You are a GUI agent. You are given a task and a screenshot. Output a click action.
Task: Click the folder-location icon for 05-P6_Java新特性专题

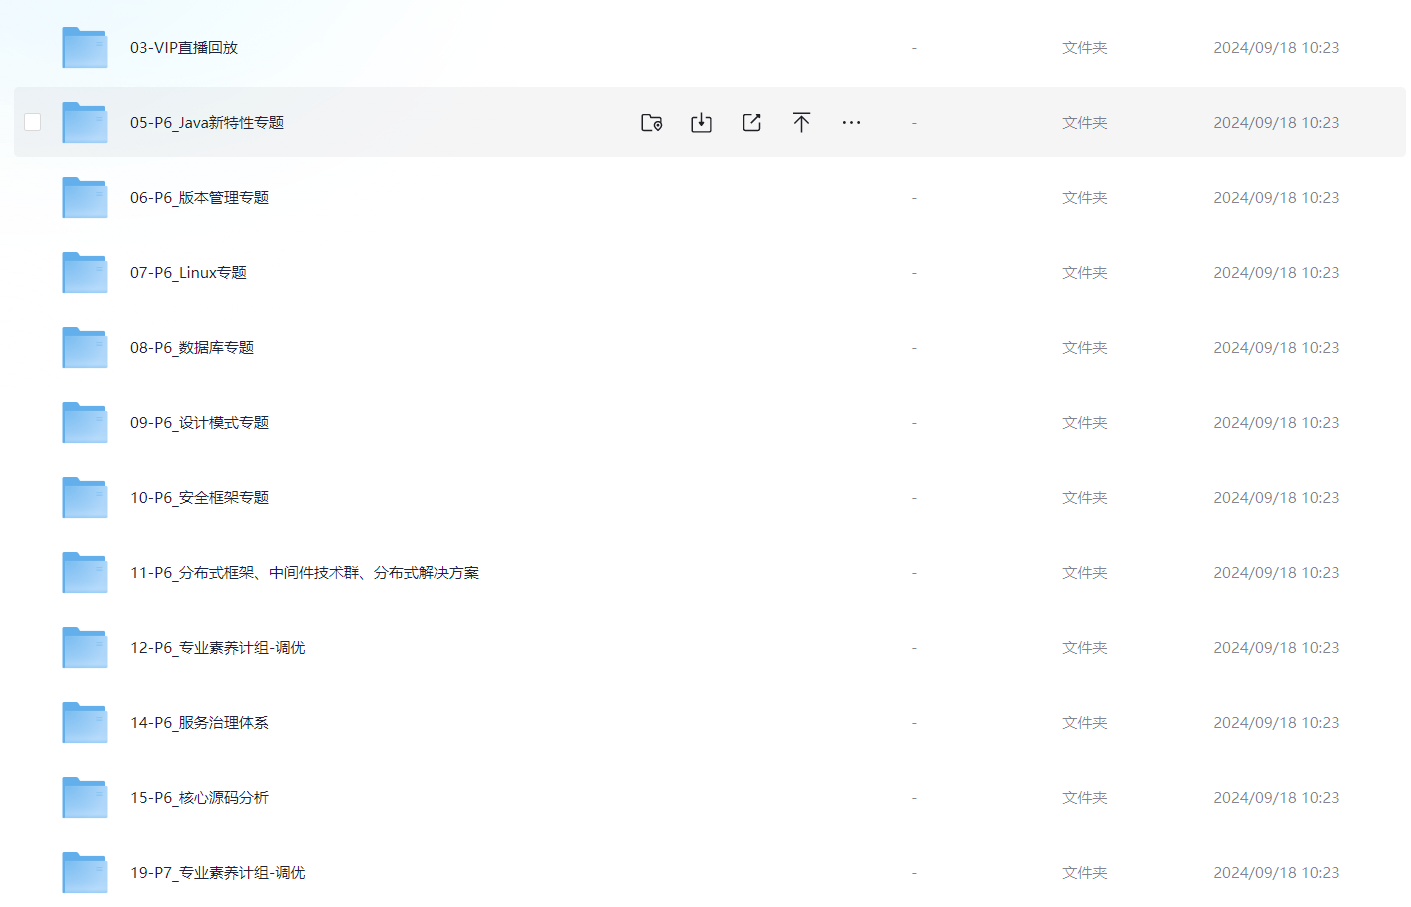651,123
